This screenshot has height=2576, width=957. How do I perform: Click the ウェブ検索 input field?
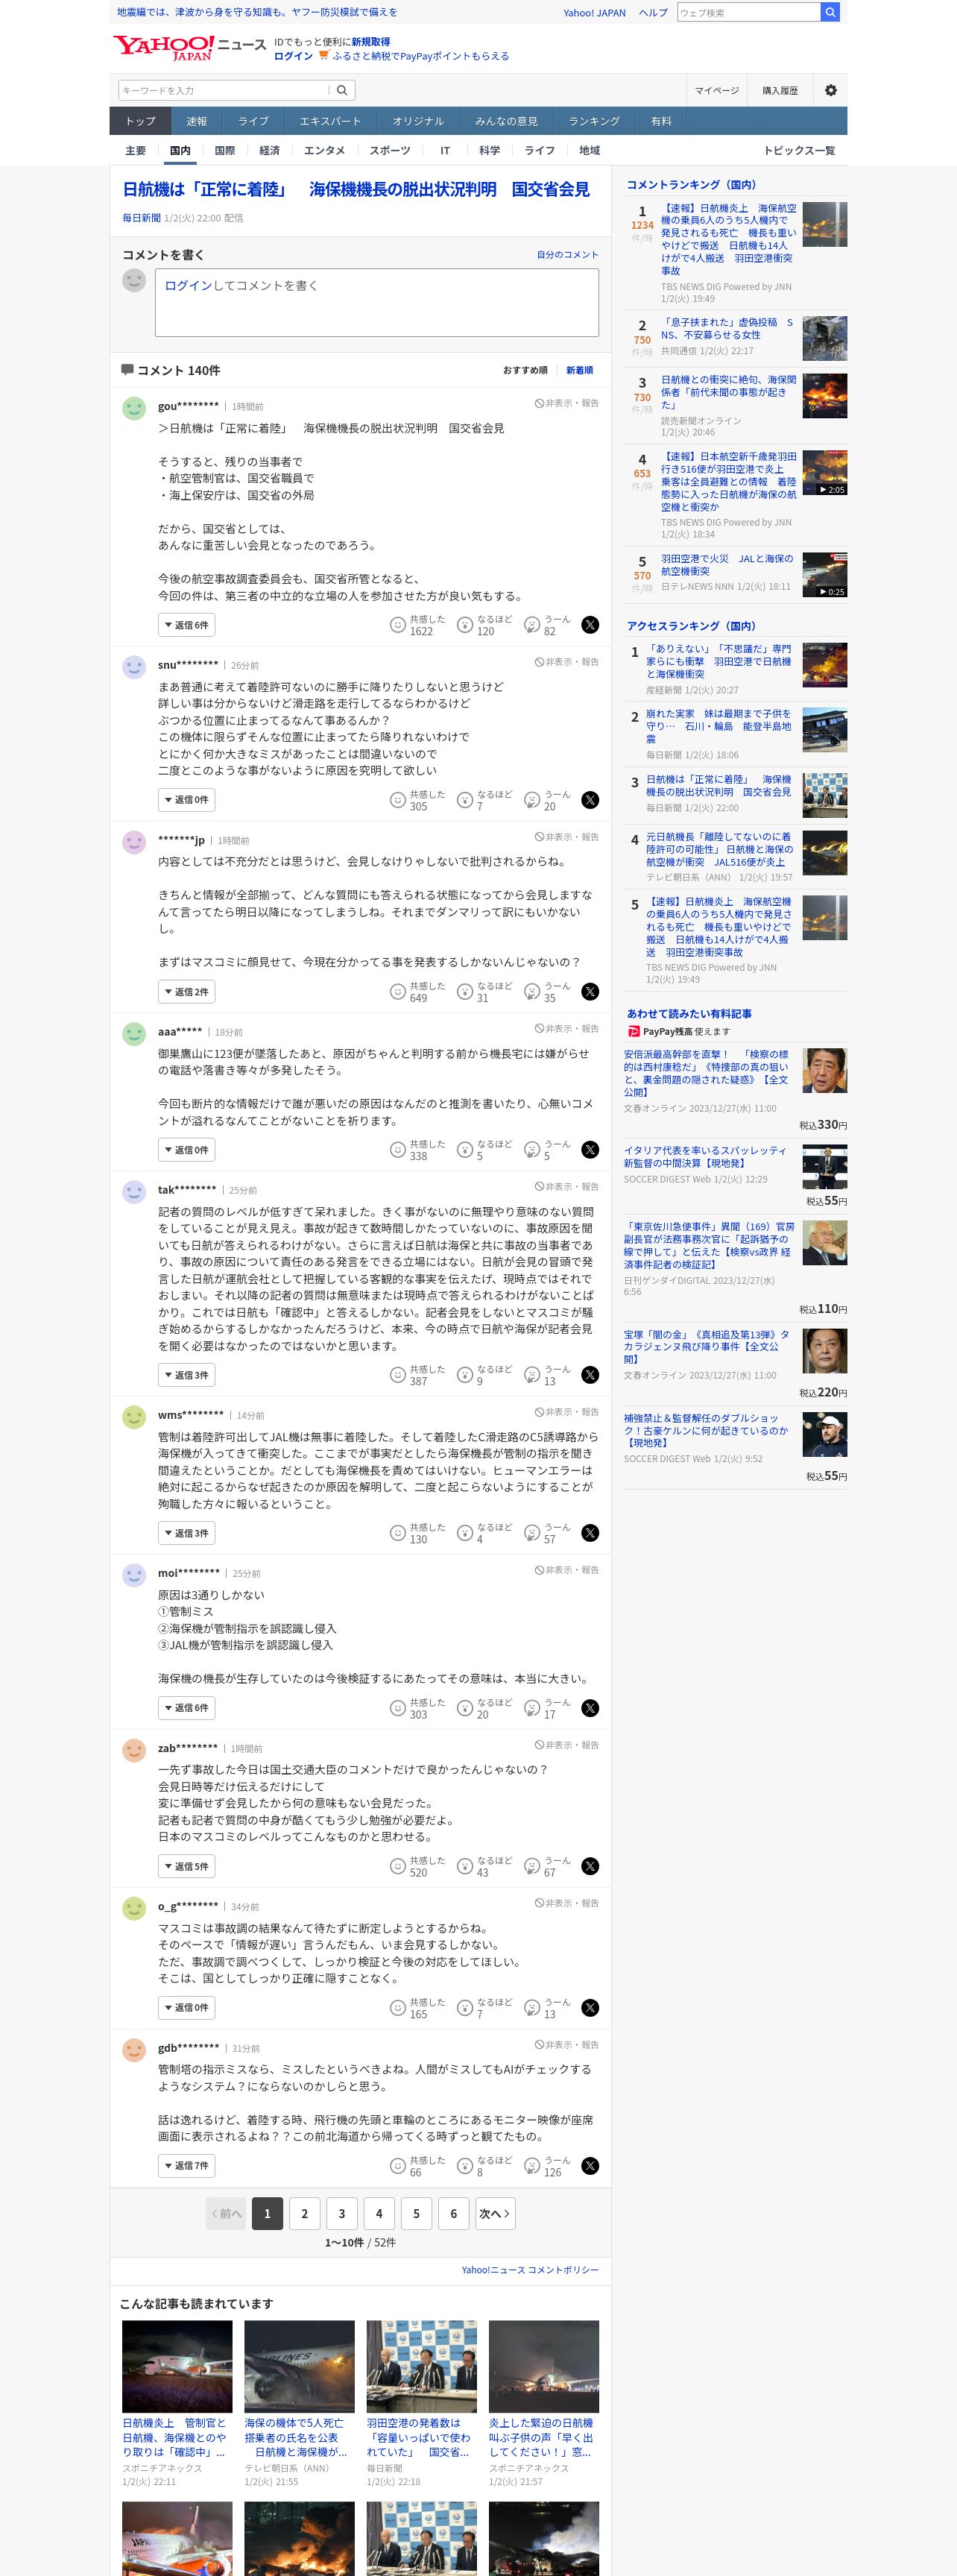tap(749, 12)
